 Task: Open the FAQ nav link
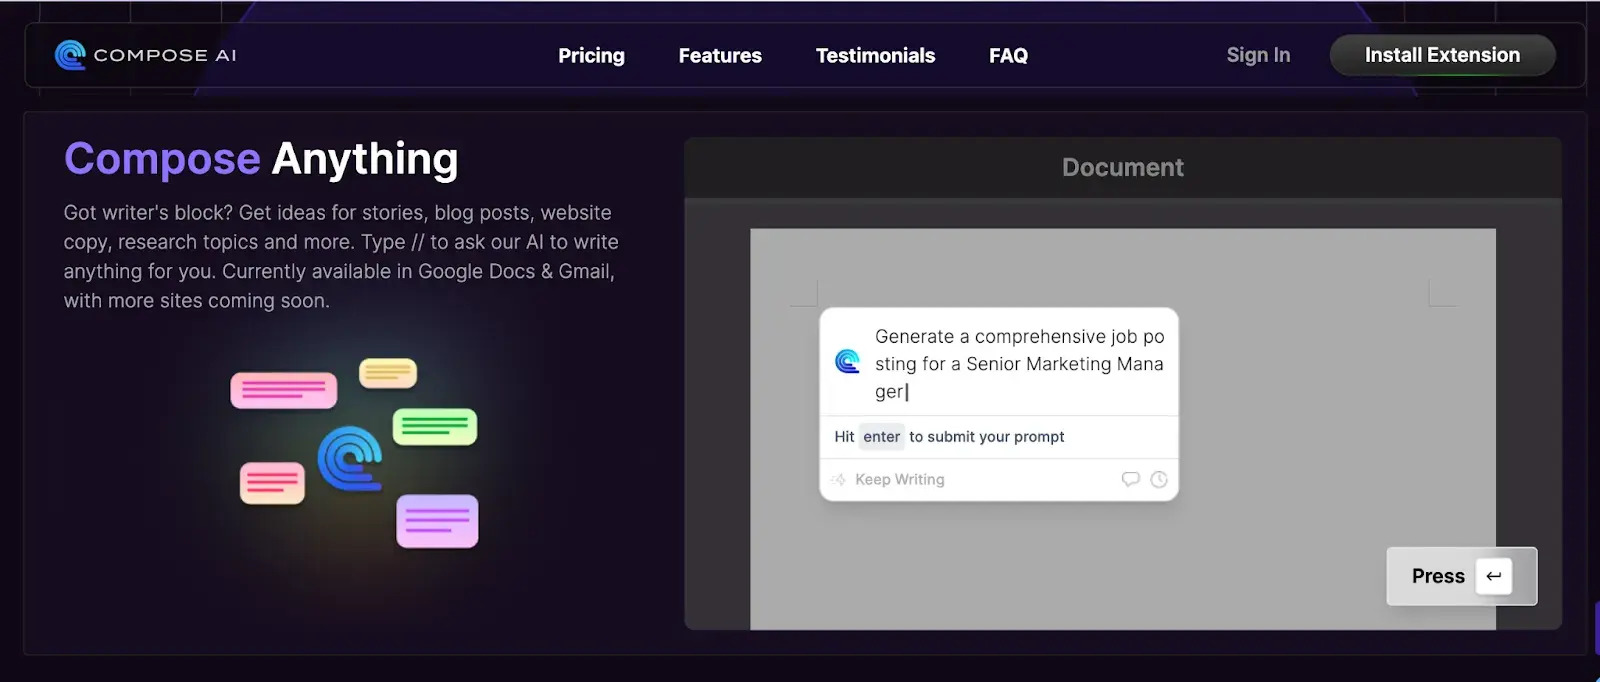[1008, 56]
